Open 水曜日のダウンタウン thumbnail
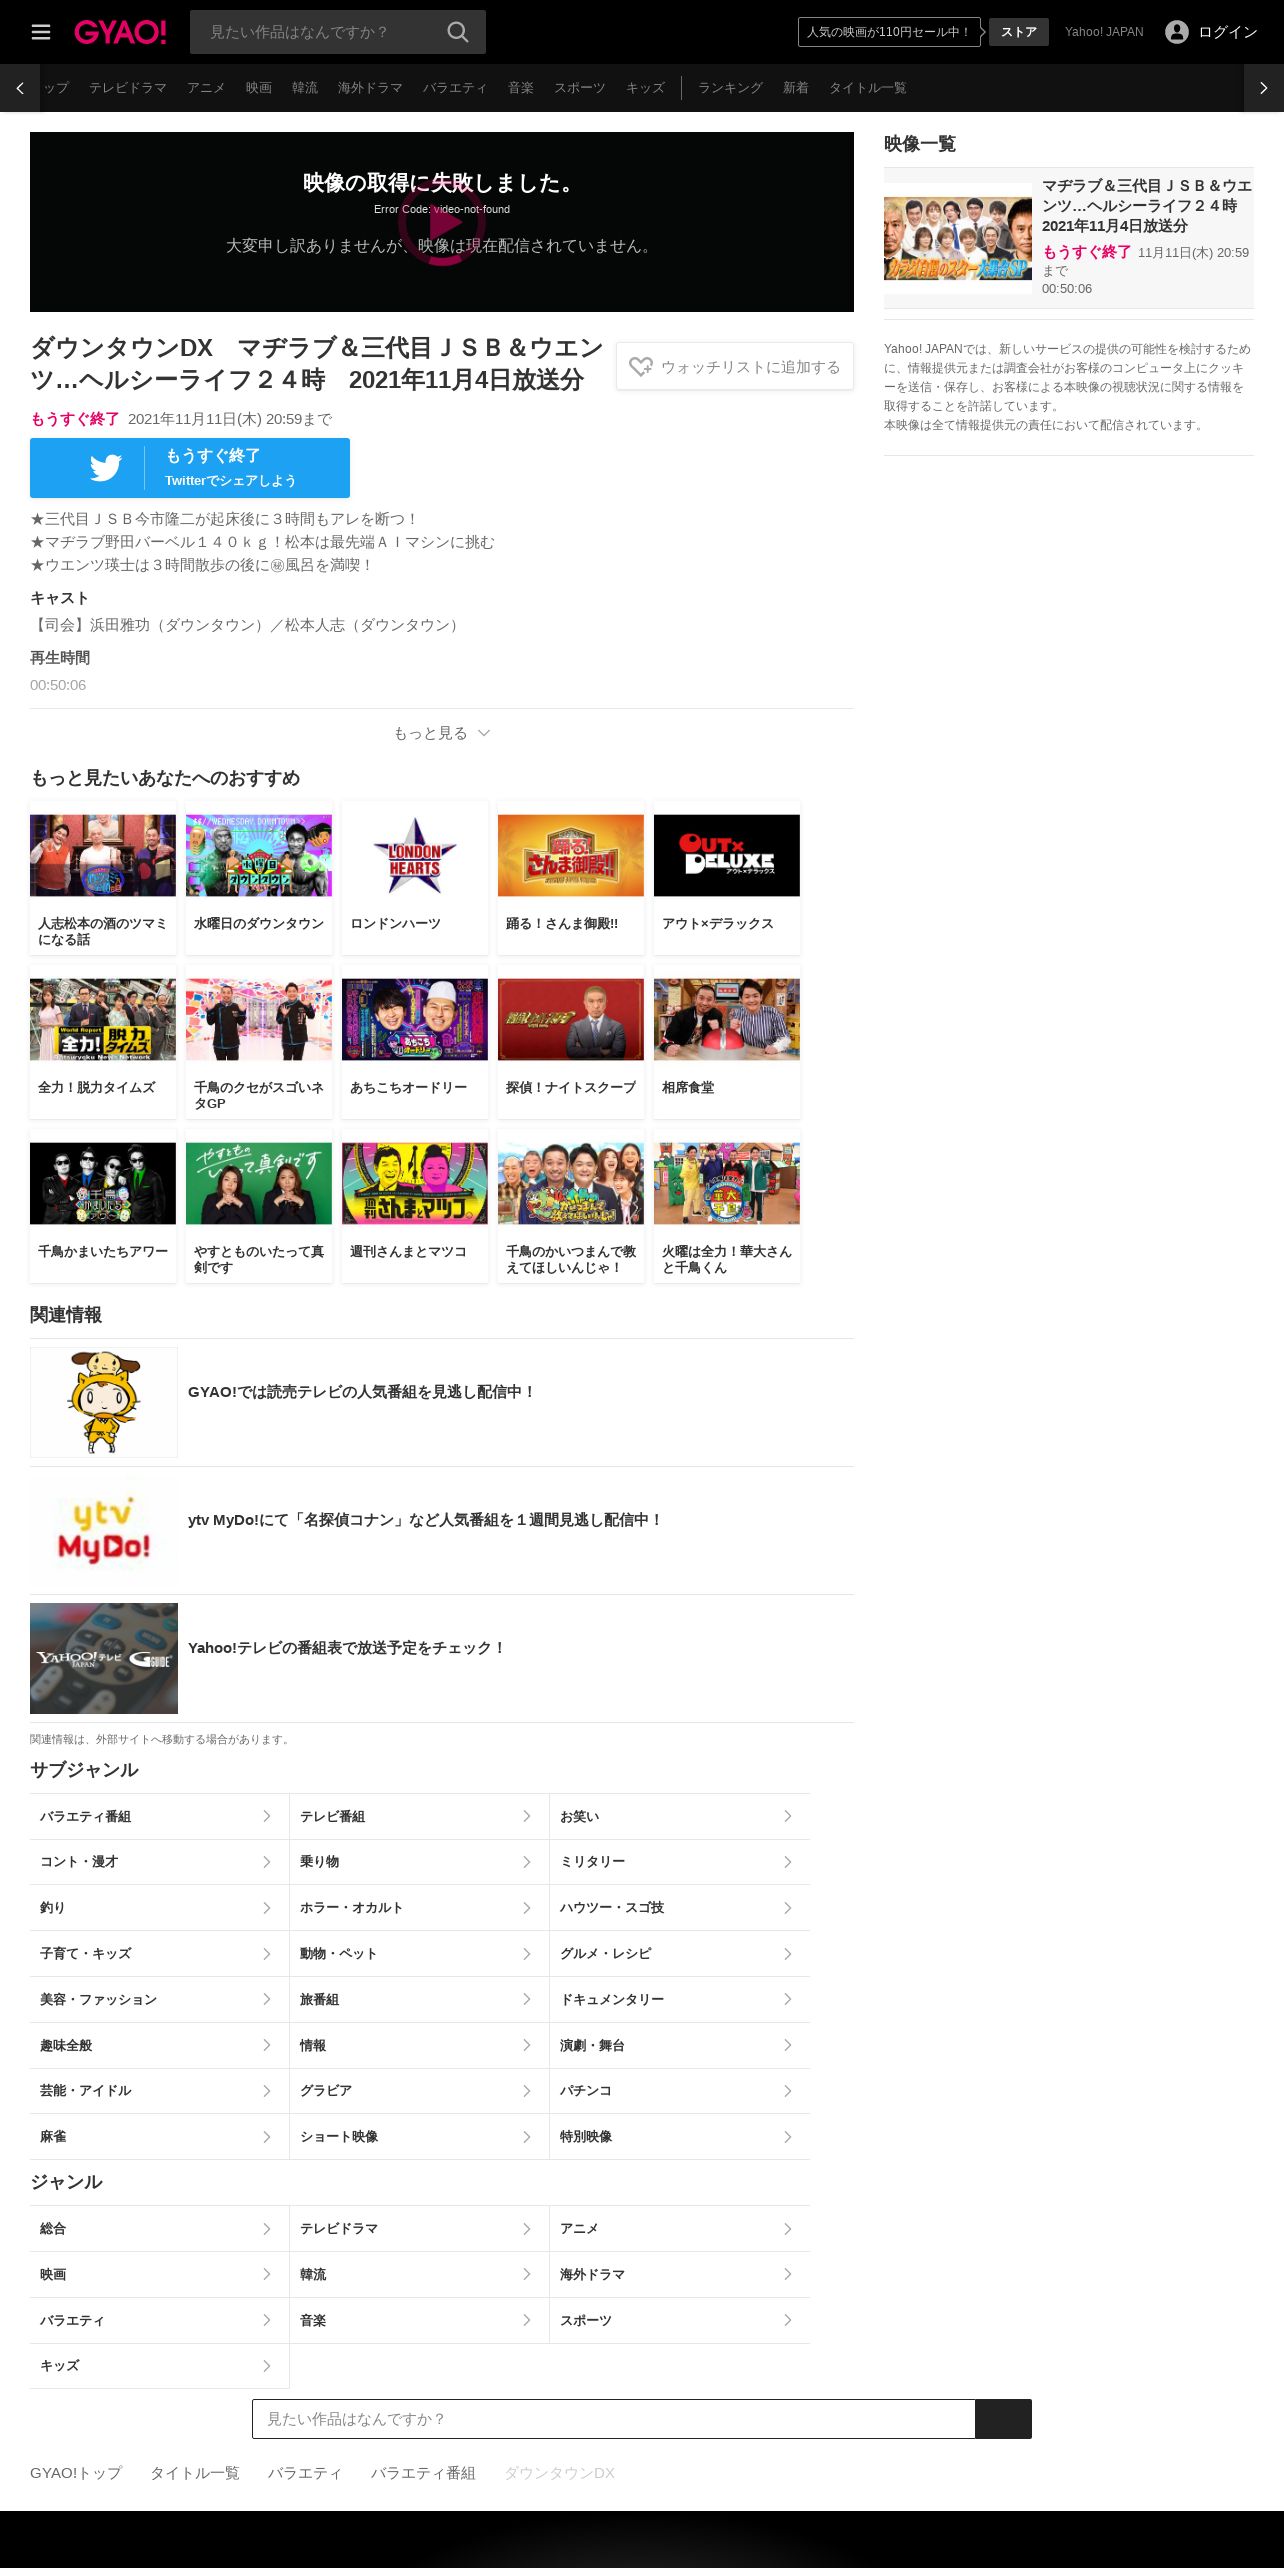This screenshot has width=1284, height=2568. pos(259,855)
